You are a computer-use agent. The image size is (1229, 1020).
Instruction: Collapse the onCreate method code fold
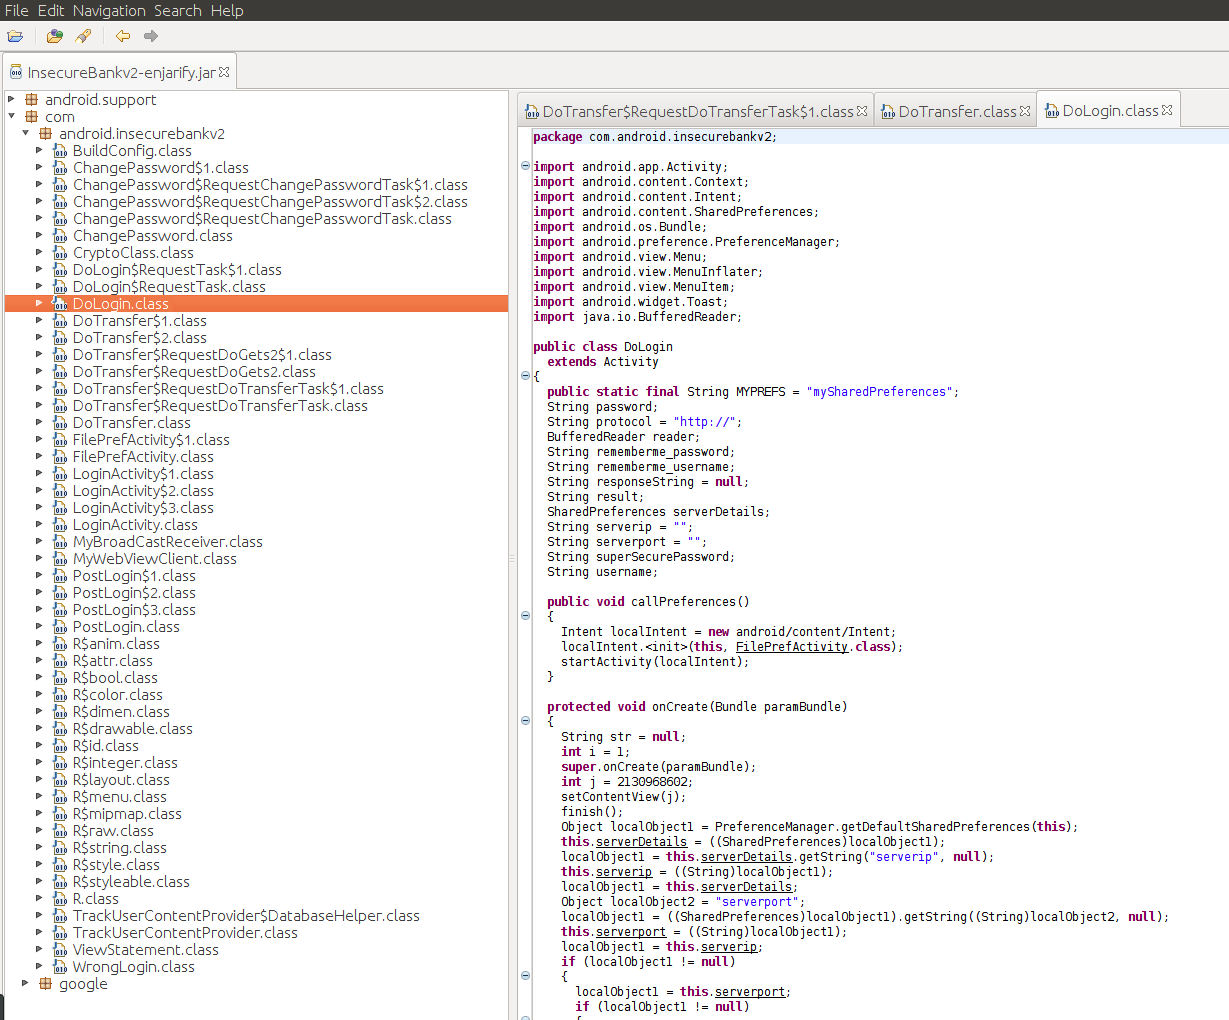[x=525, y=720]
